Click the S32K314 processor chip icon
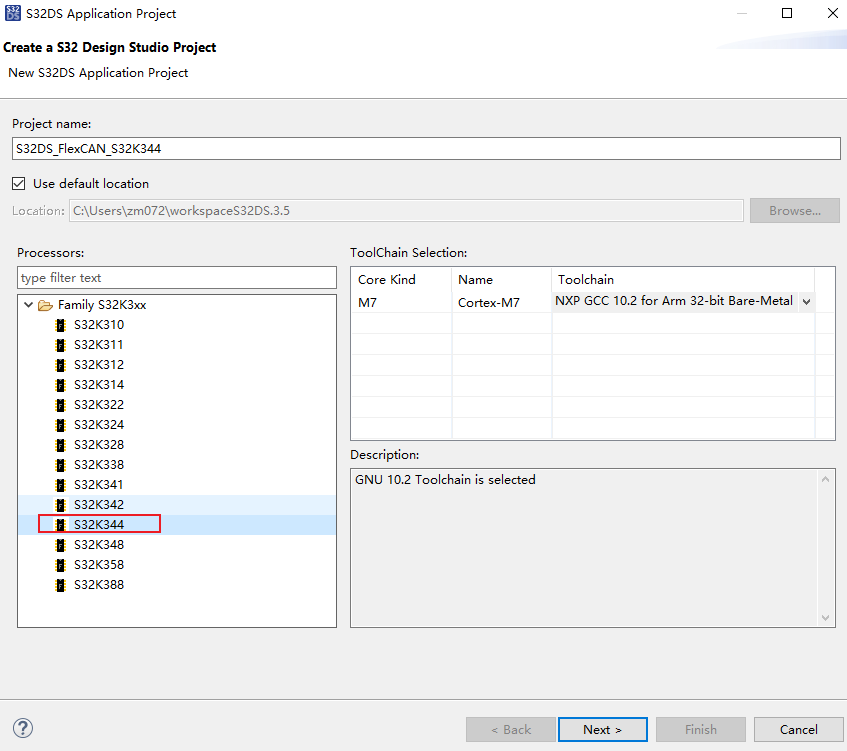Image resolution: width=847 pixels, height=751 pixels. coord(60,385)
